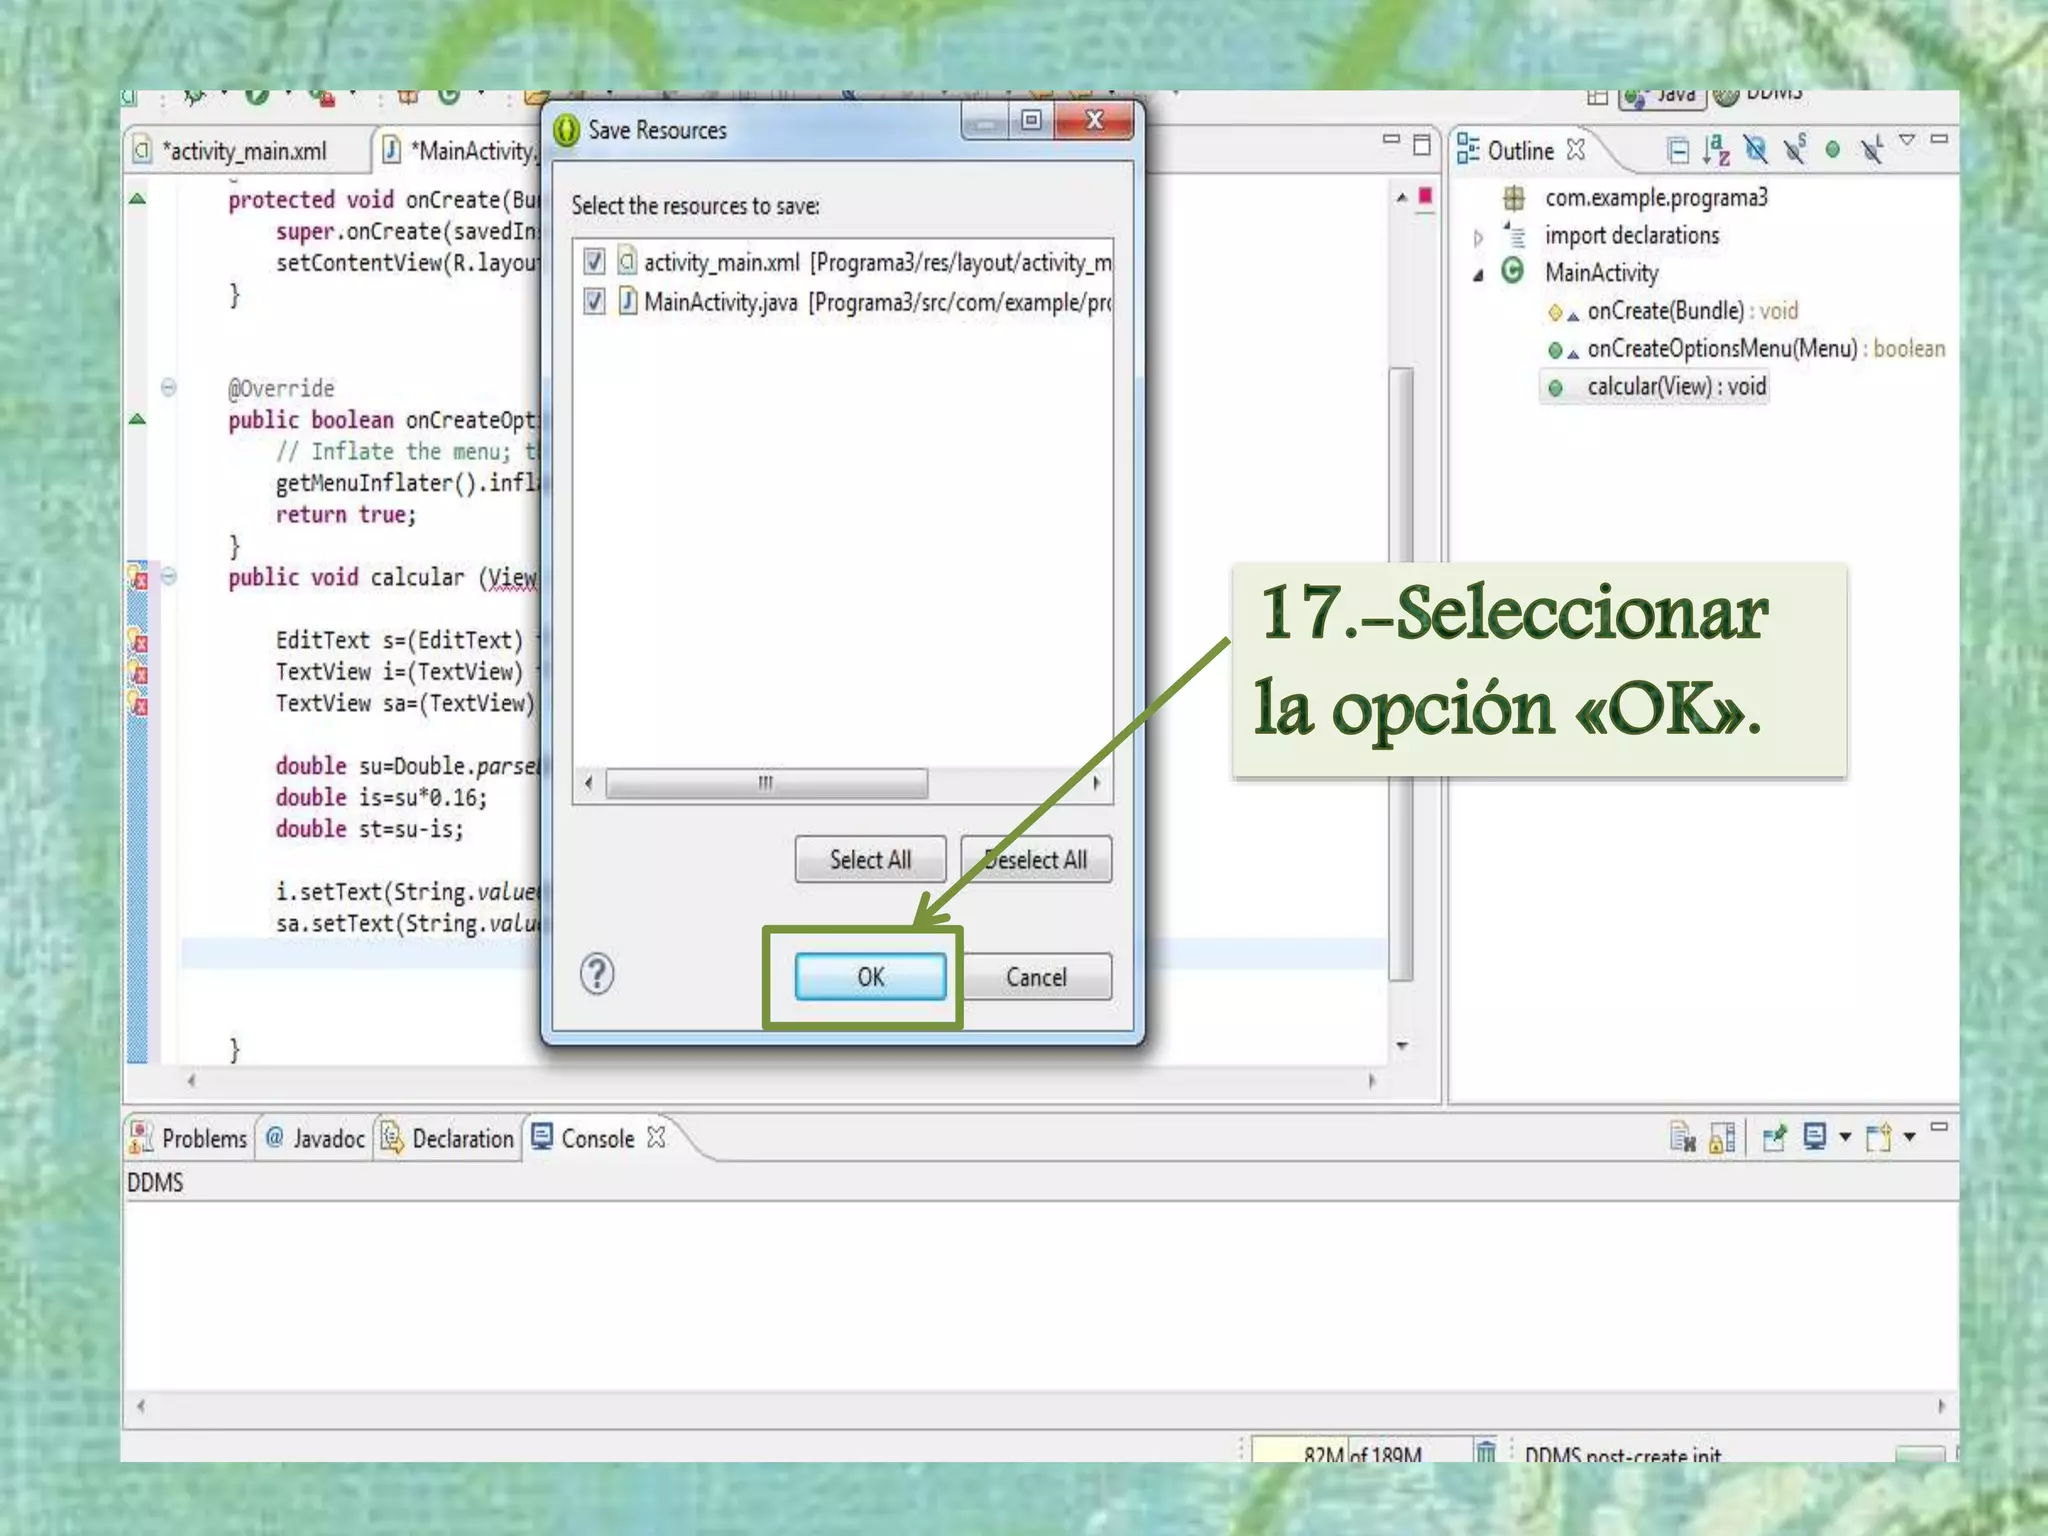Toggle Hide Non-Public Members green dot

[1832, 150]
